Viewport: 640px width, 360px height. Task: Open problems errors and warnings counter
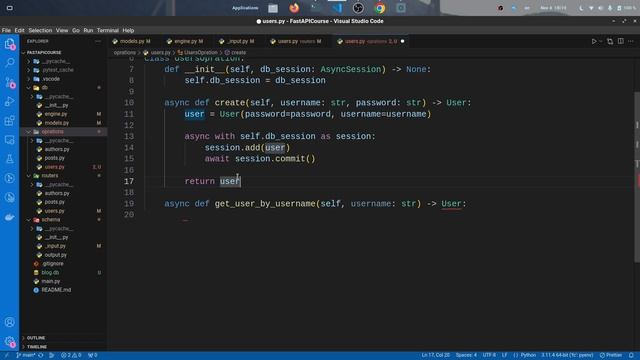pyautogui.click(x=71, y=355)
